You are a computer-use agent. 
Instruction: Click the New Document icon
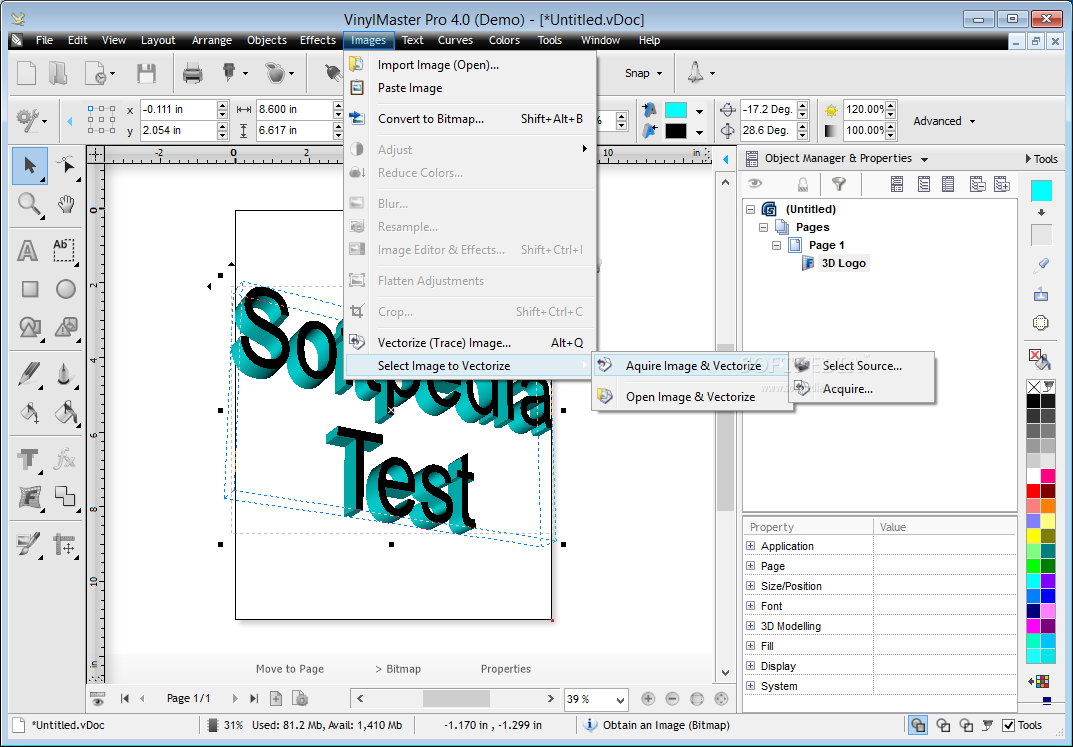(x=26, y=73)
